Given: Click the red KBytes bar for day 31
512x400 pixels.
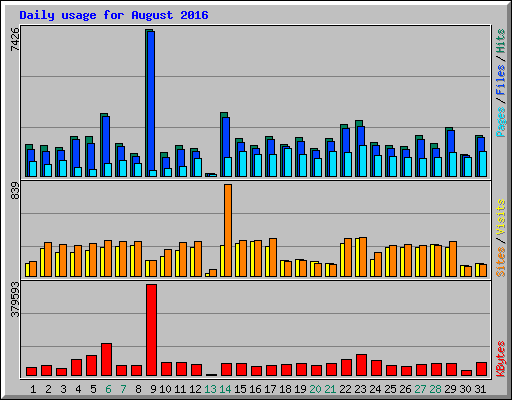Looking at the screenshot, I should pyautogui.click(x=481, y=369).
